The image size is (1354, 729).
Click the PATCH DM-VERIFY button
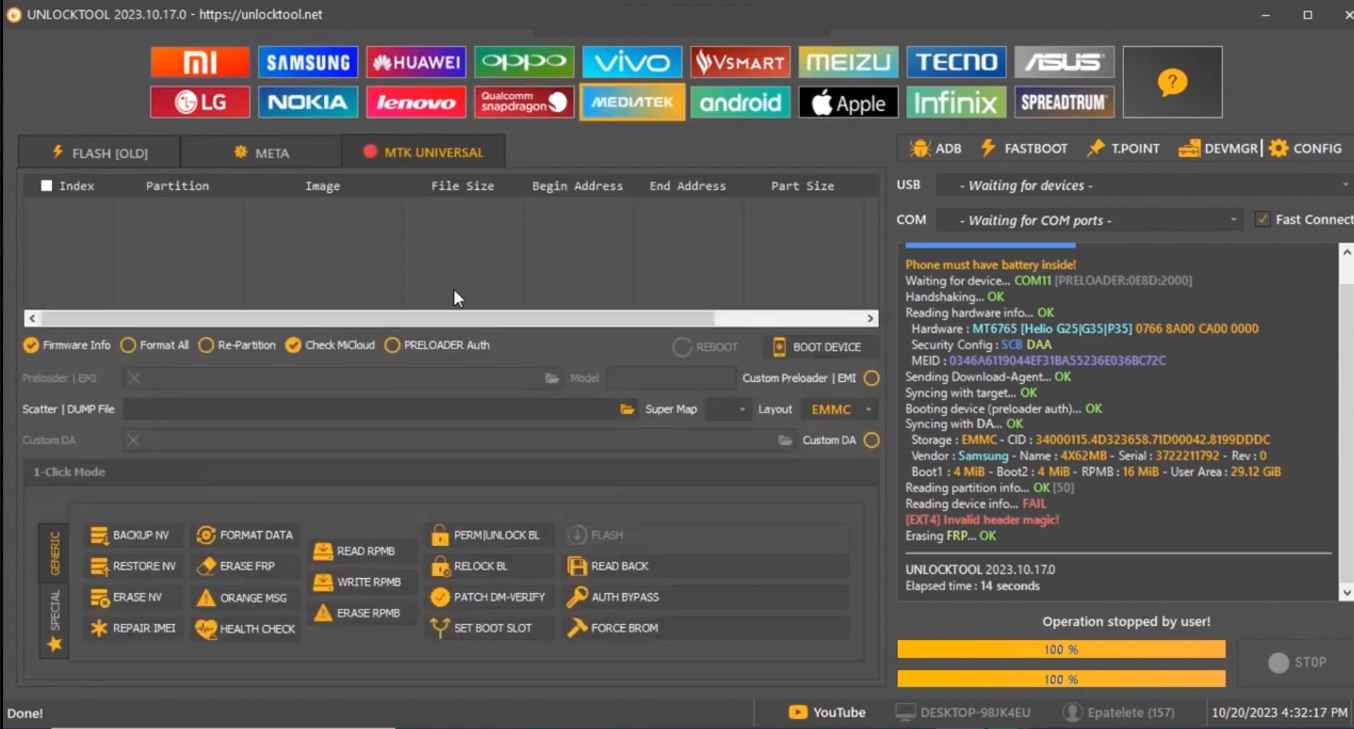pyautogui.click(x=488, y=597)
